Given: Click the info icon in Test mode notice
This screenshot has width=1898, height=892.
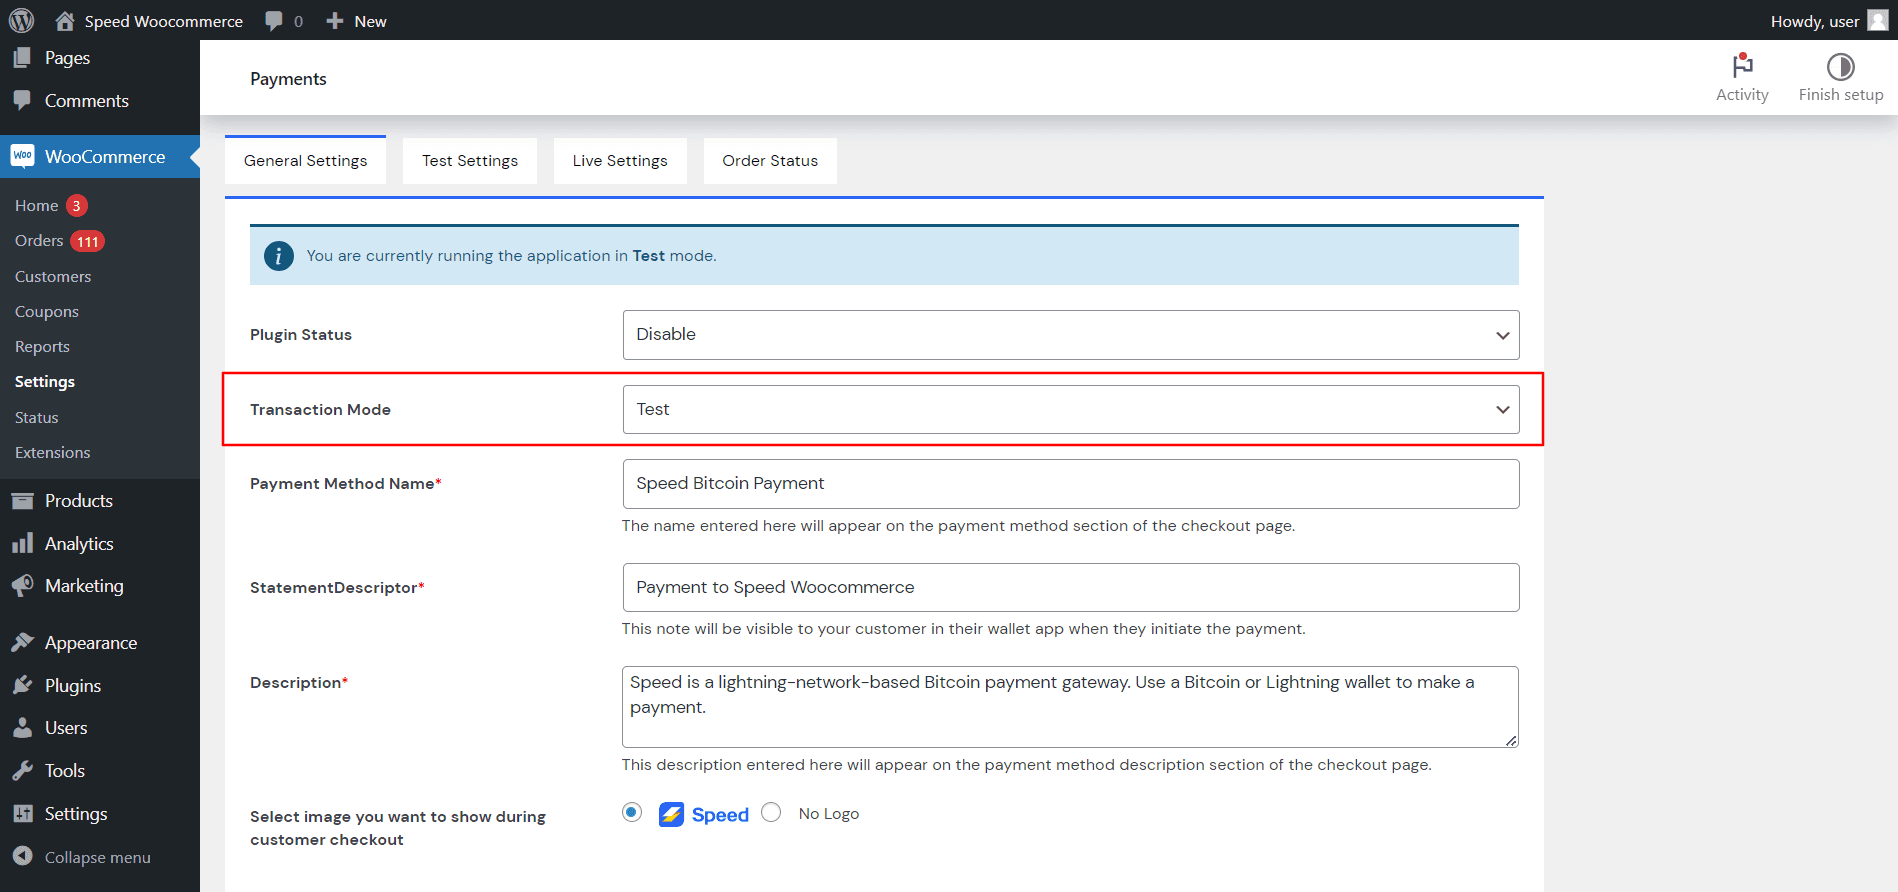Looking at the screenshot, I should [278, 256].
